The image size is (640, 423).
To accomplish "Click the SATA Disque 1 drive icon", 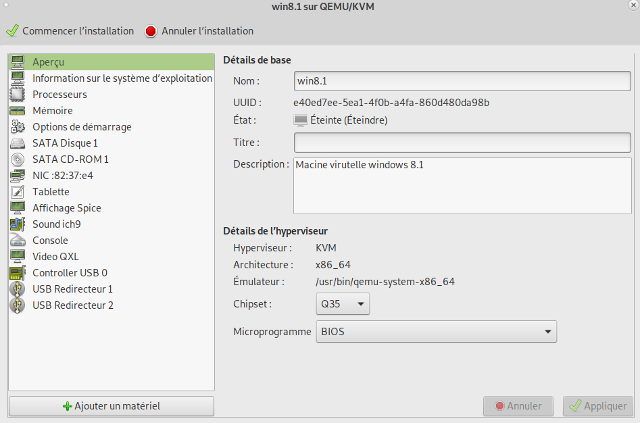I will (x=18, y=143).
